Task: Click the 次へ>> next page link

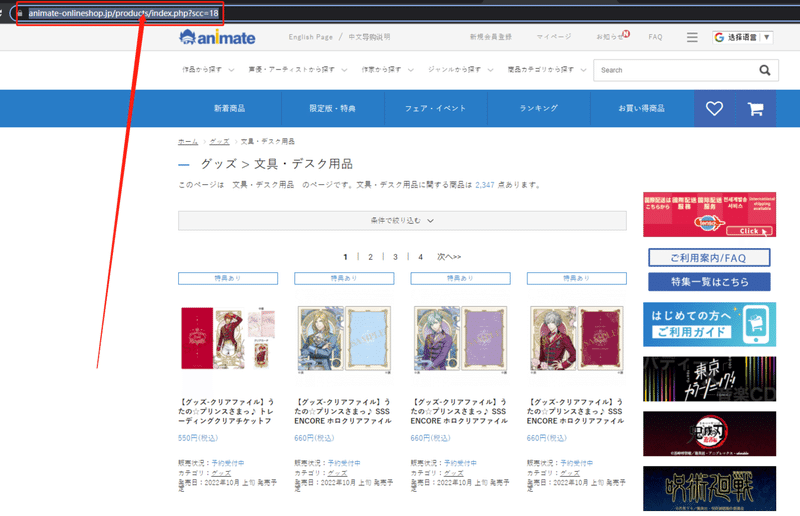Action: point(449,257)
